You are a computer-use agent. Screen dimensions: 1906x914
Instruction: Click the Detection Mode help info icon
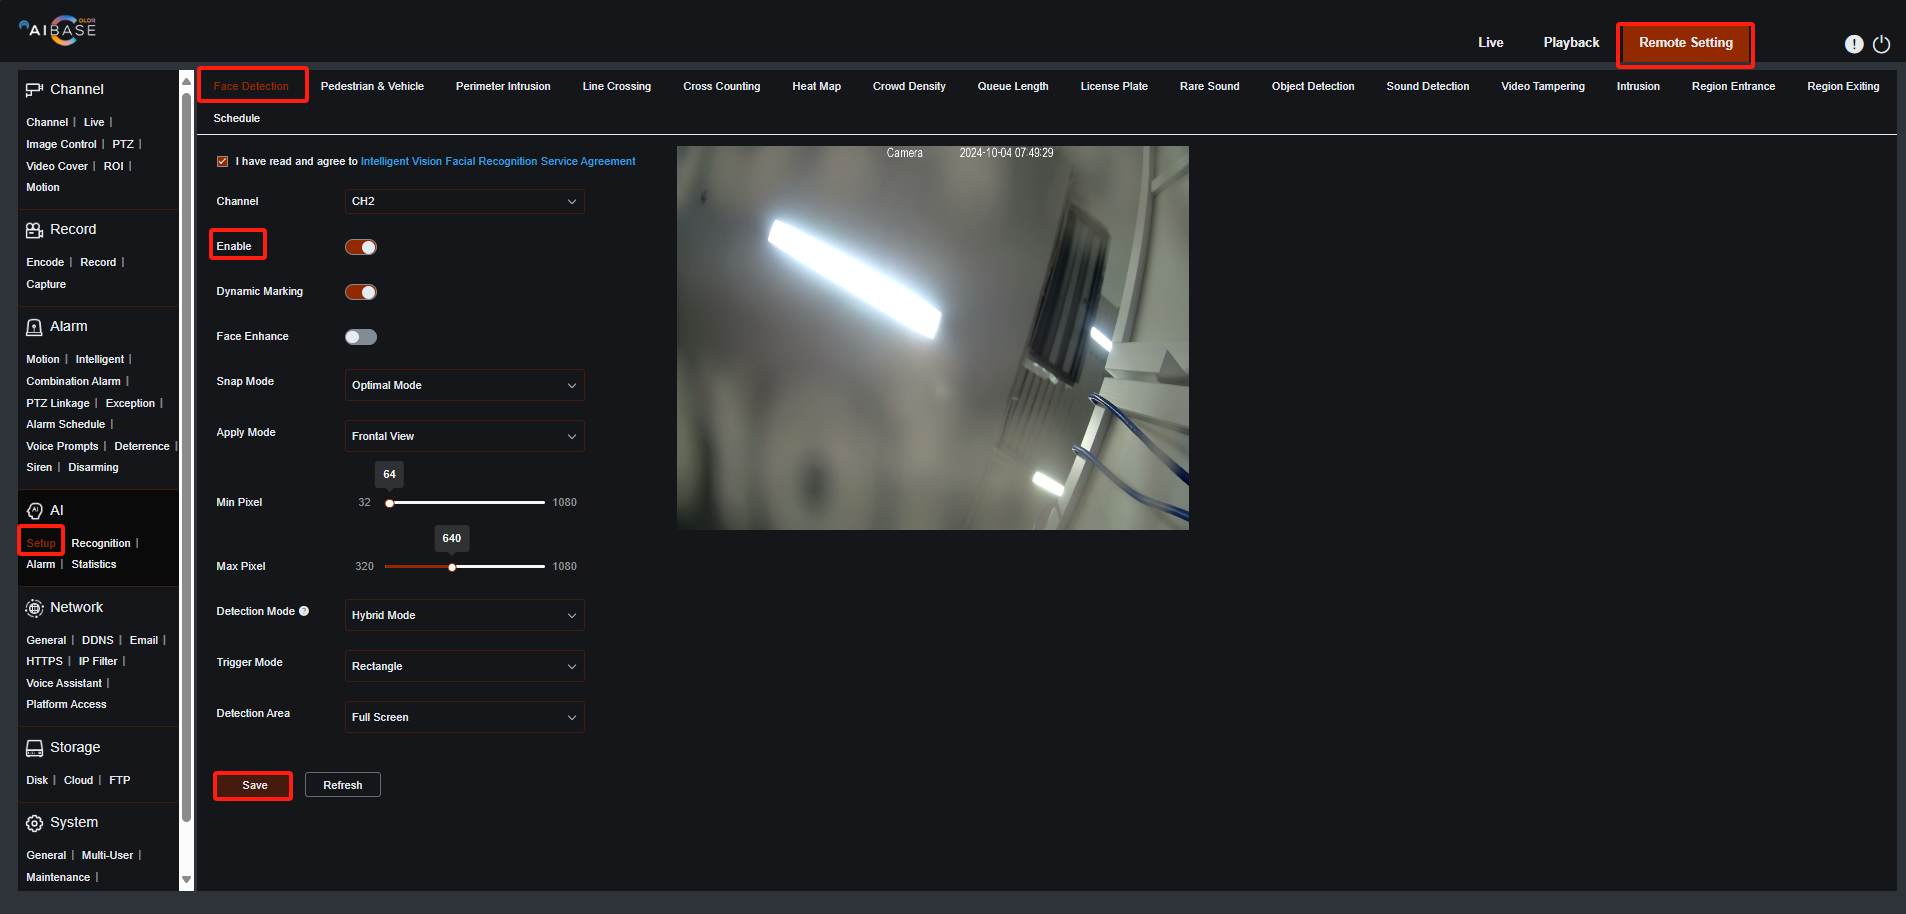[304, 611]
